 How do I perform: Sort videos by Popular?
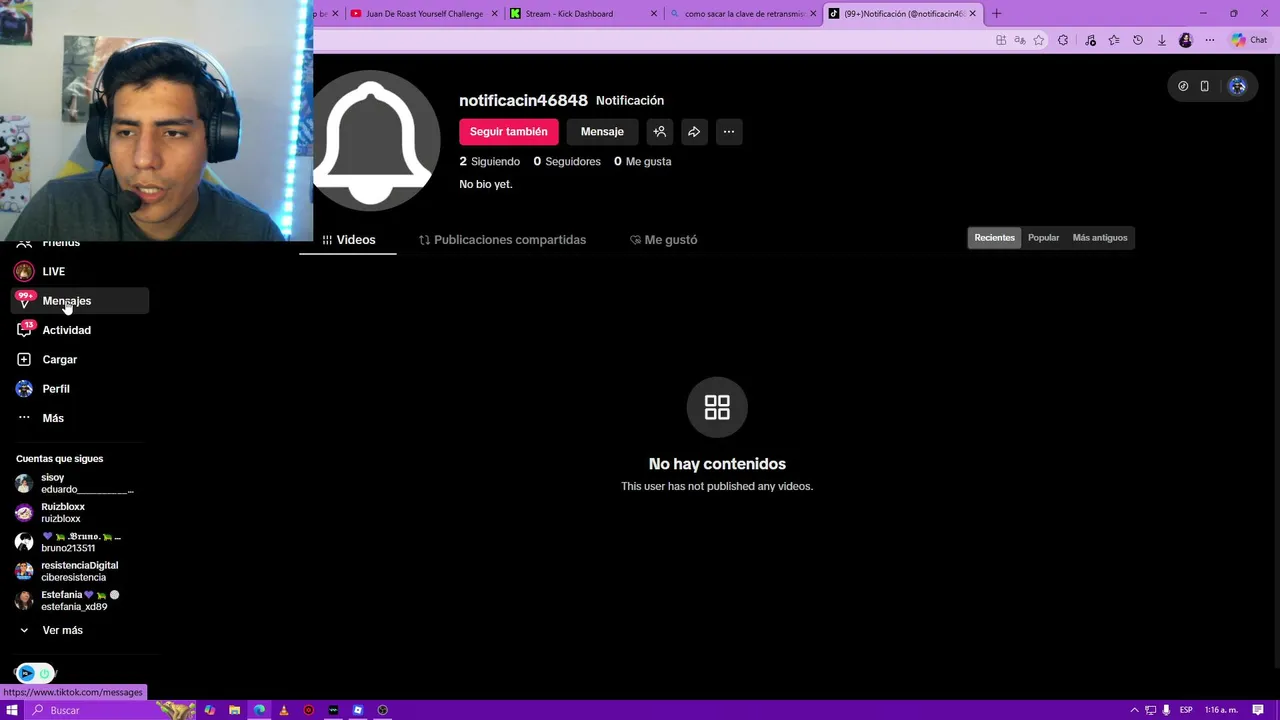click(1043, 238)
